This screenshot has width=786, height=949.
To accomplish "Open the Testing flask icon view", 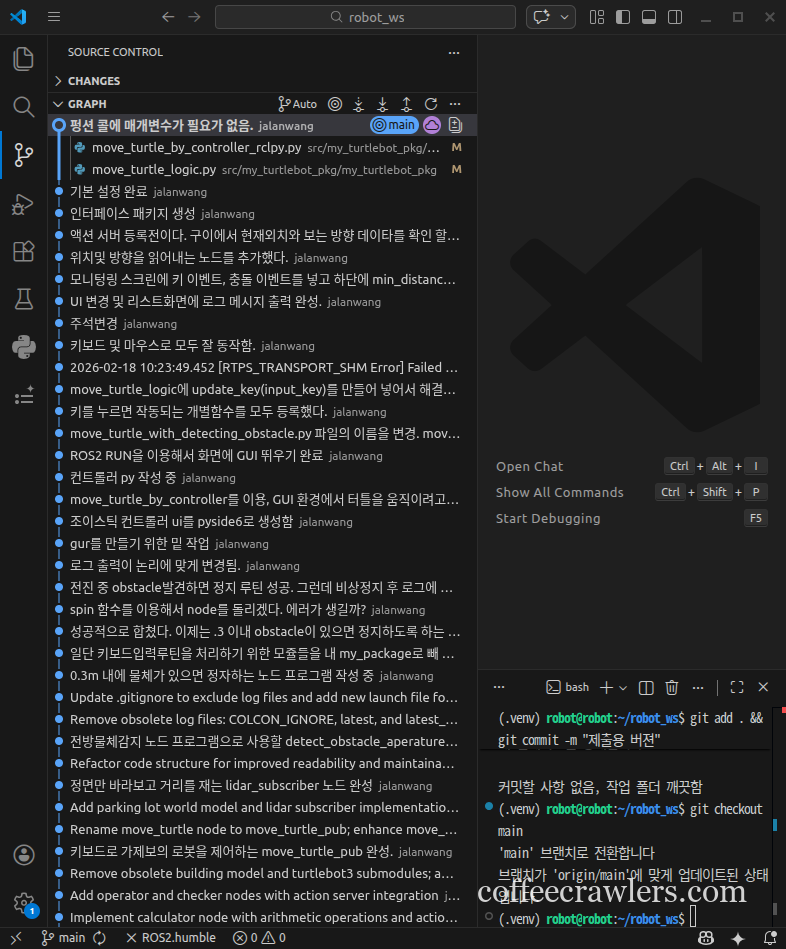I will [23, 299].
